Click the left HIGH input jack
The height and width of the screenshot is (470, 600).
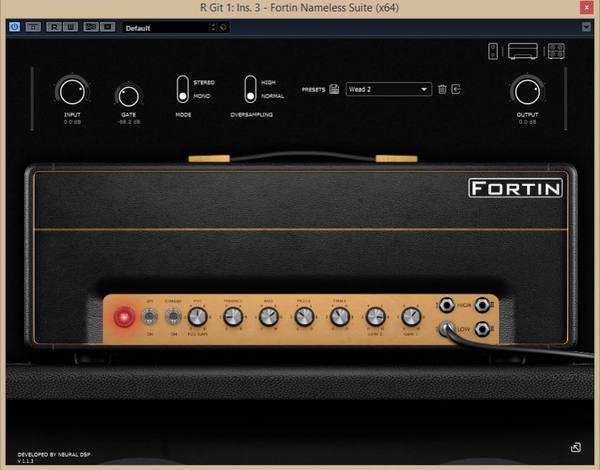pos(446,305)
